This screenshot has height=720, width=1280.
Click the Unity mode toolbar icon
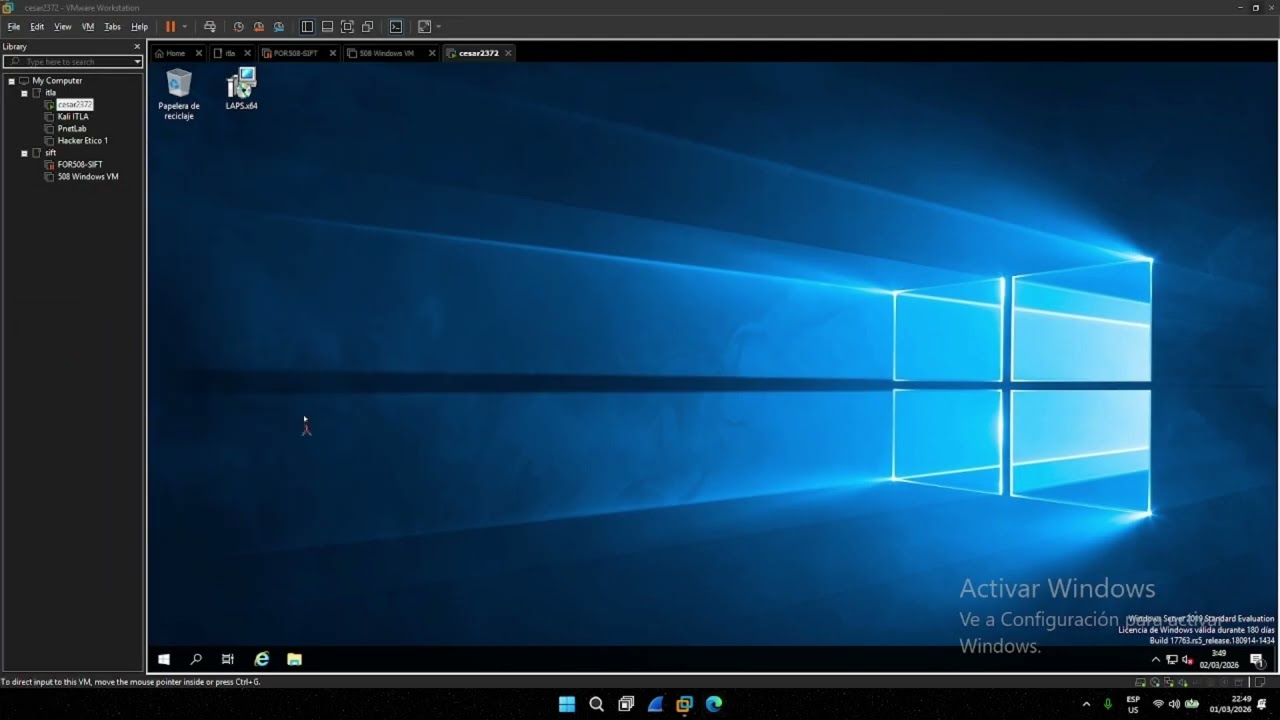pos(367,27)
